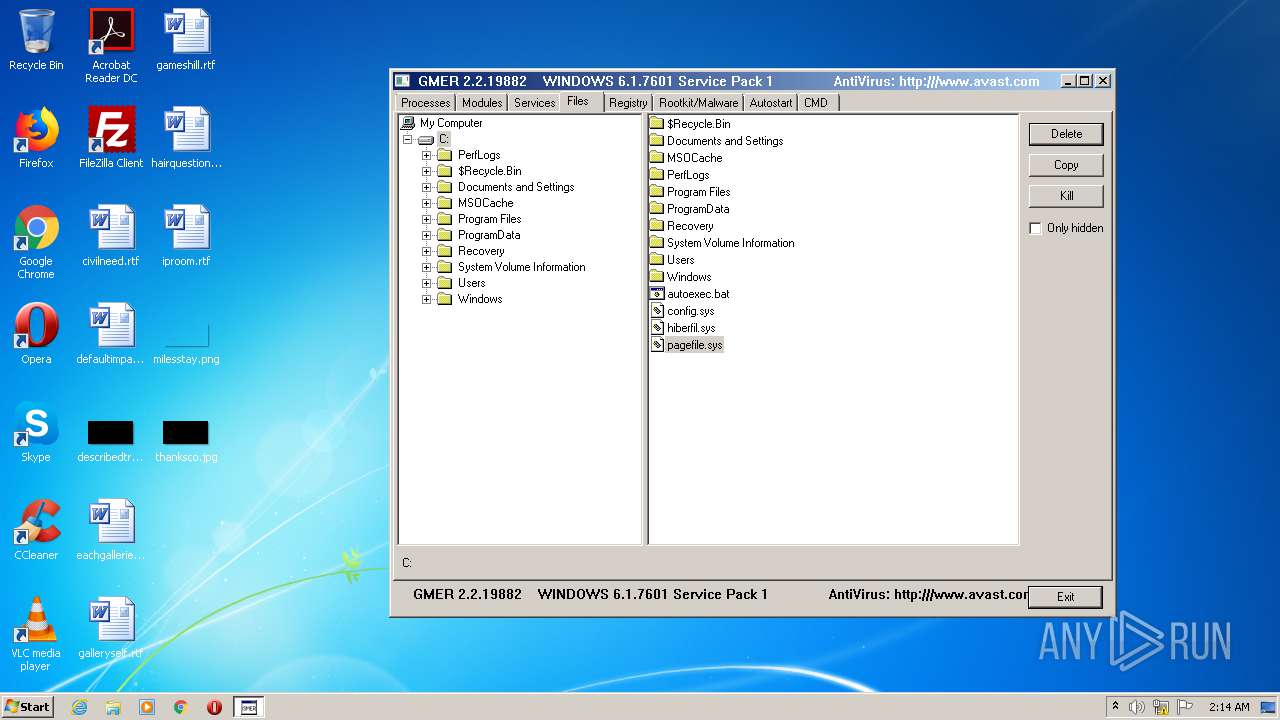
Task: Click the Kill button
Action: pos(1066,196)
